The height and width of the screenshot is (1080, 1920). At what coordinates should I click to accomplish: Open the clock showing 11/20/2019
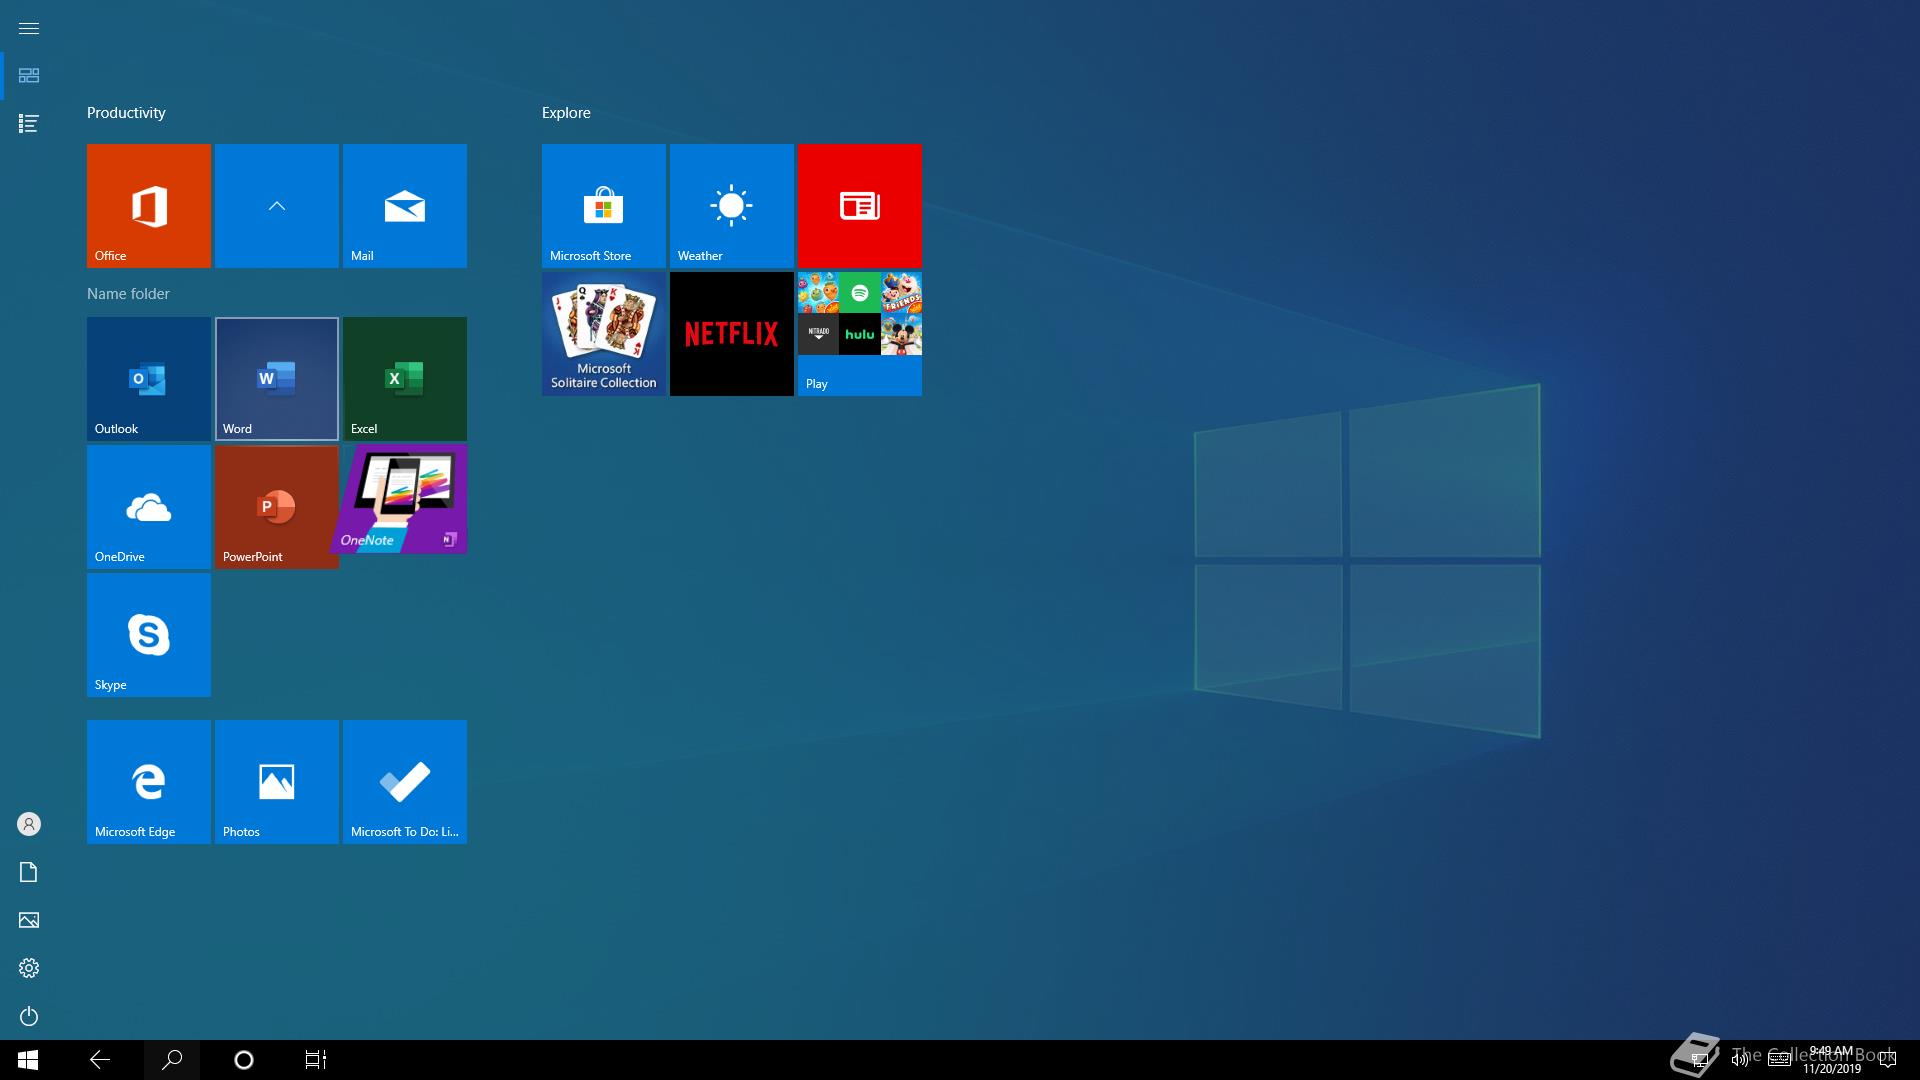pyautogui.click(x=1832, y=1060)
